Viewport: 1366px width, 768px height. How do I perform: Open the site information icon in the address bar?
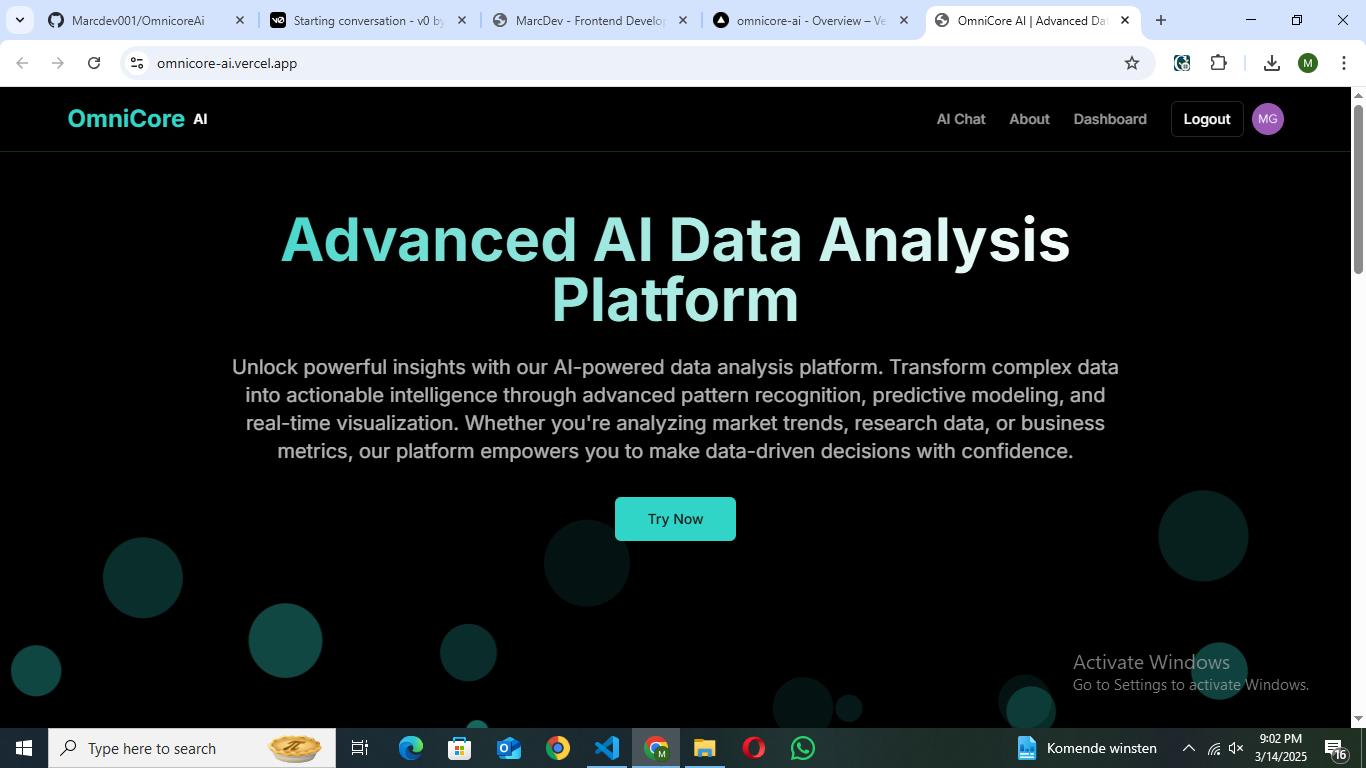tap(135, 62)
